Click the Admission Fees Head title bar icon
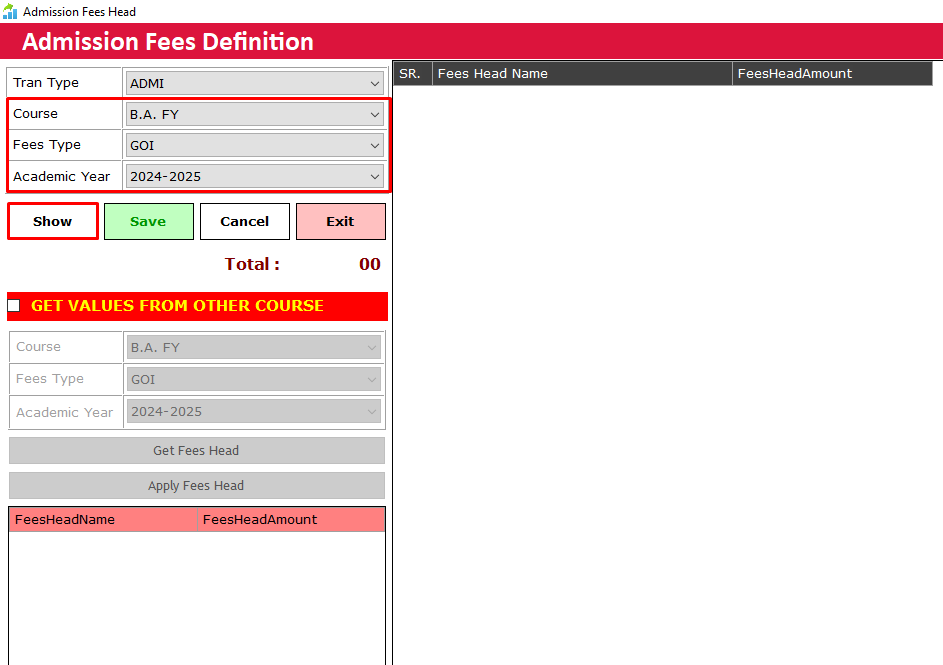 [10, 11]
